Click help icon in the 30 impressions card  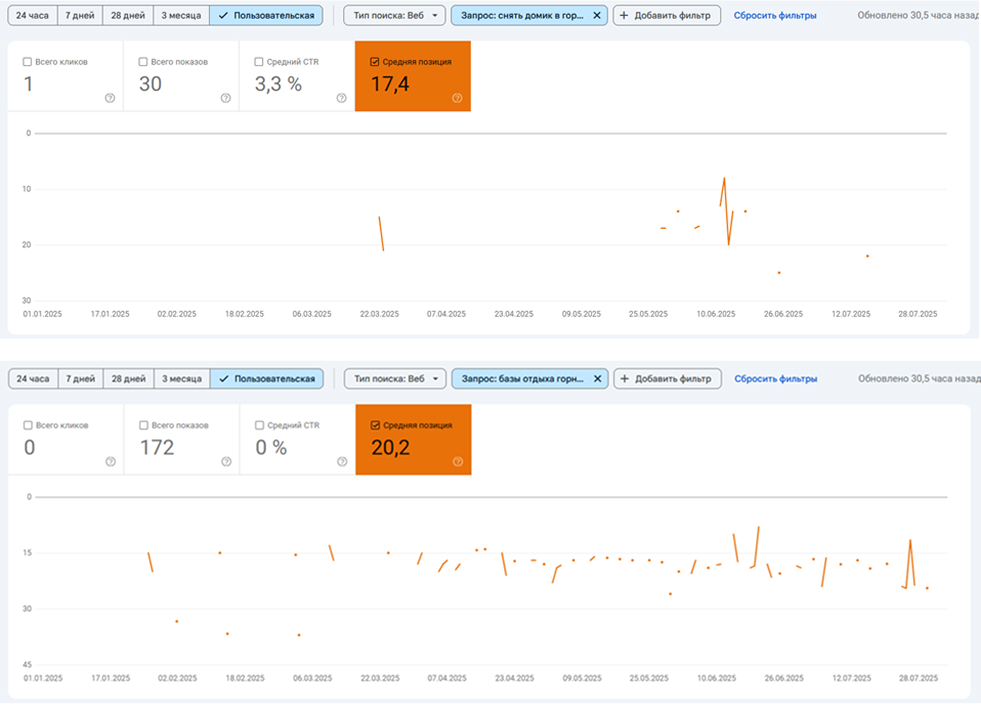coord(225,98)
